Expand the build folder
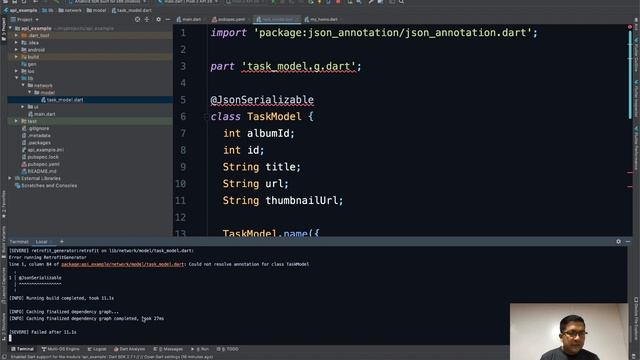 click(16, 57)
